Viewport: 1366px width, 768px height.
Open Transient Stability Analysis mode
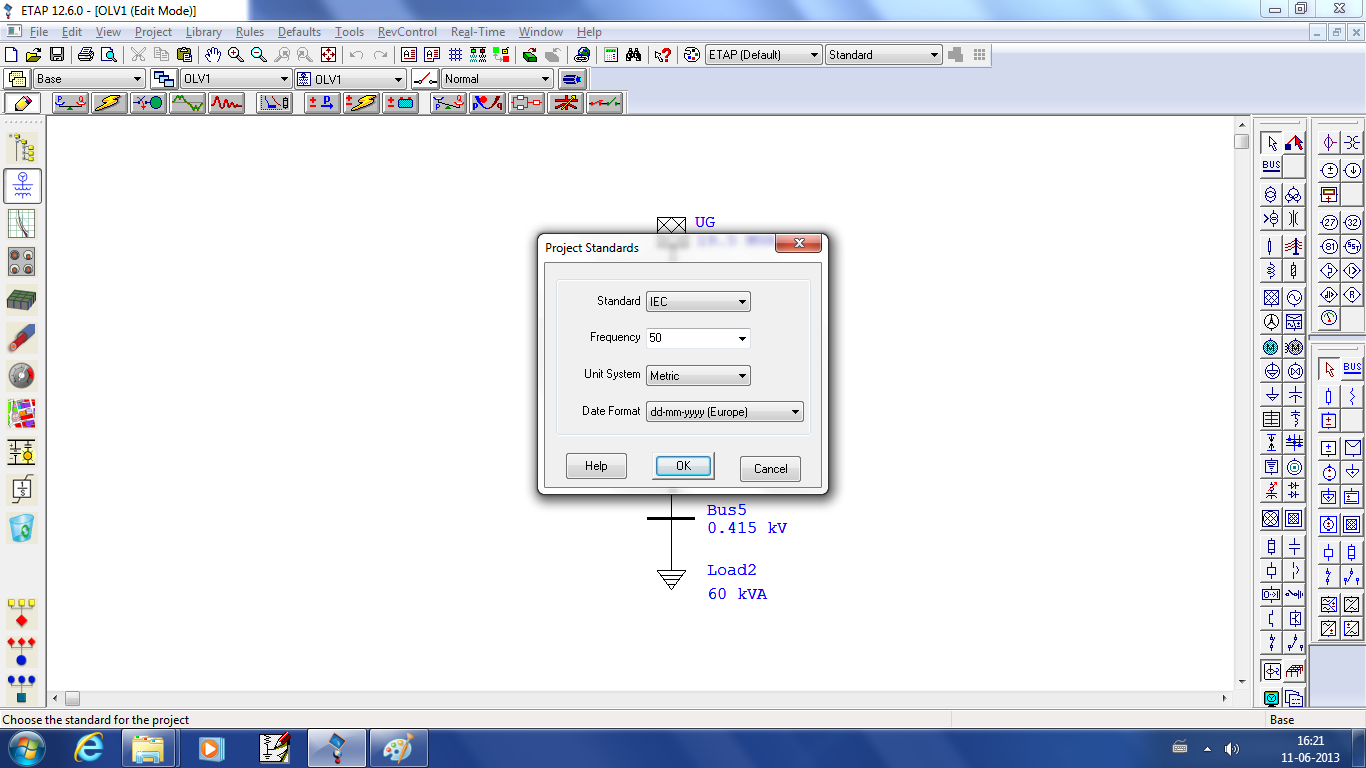coord(187,102)
